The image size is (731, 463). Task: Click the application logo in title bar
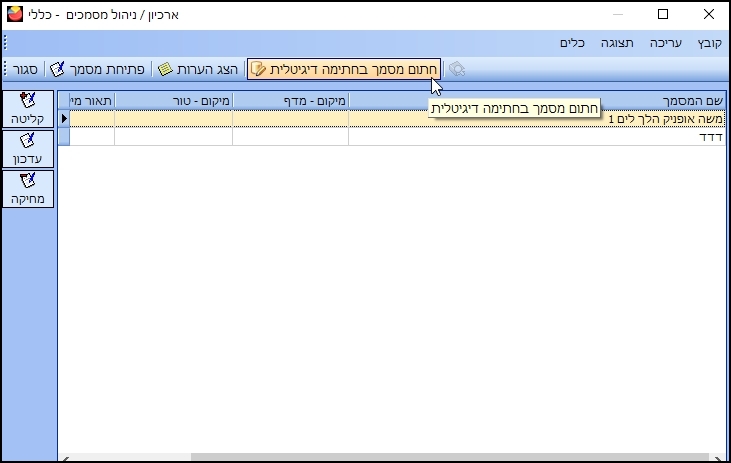point(14,15)
